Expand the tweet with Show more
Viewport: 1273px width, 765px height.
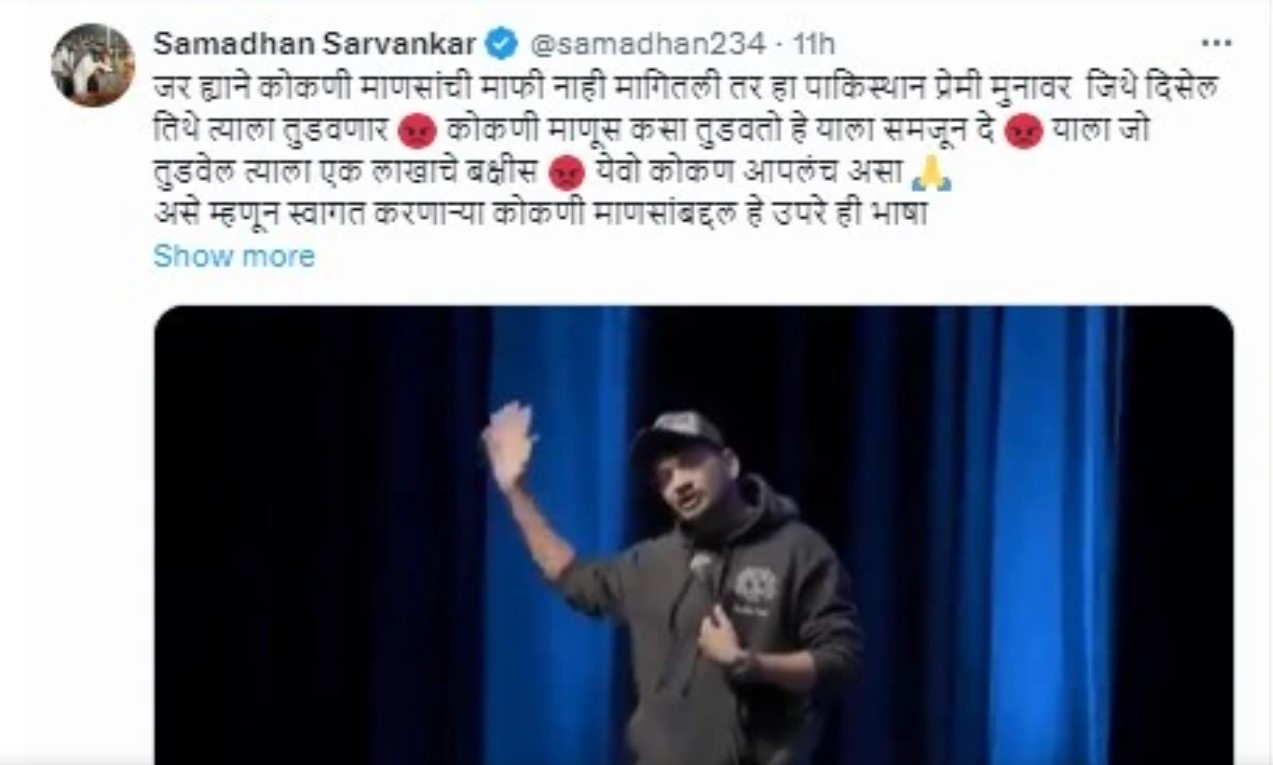click(x=234, y=256)
